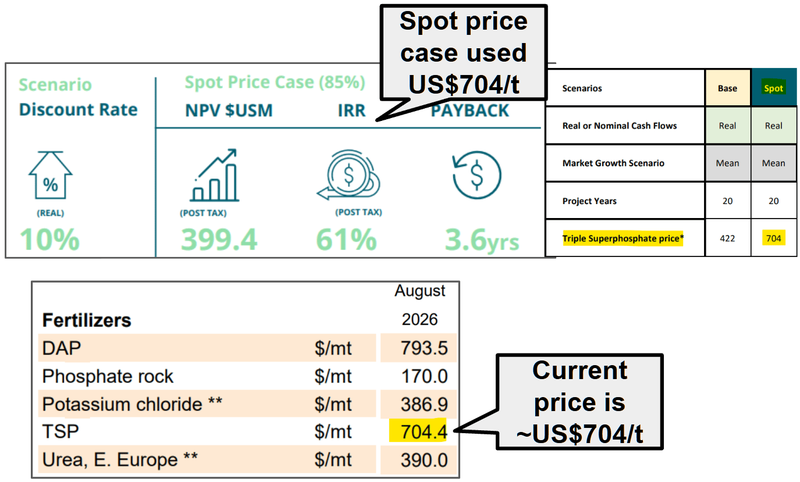This screenshot has width=800, height=482.
Task: Click the Fertilizers table heading
Action: pos(87,320)
